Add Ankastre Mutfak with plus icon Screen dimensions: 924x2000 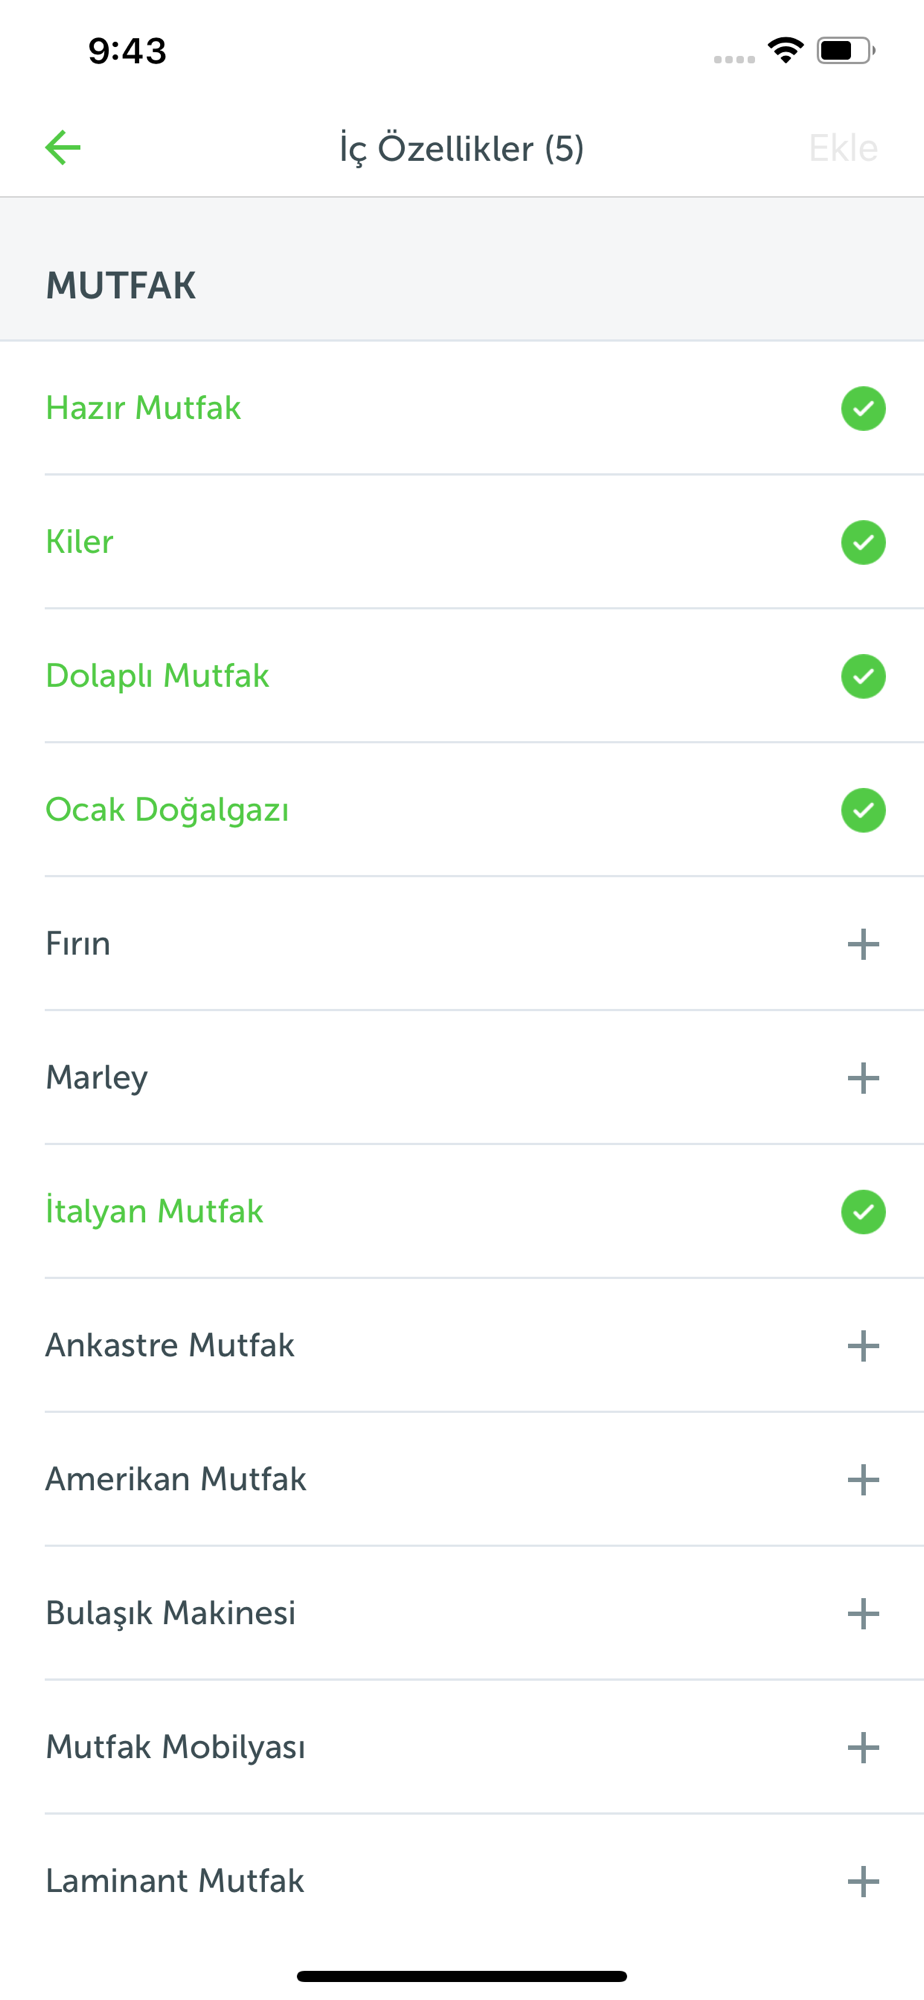click(863, 1347)
